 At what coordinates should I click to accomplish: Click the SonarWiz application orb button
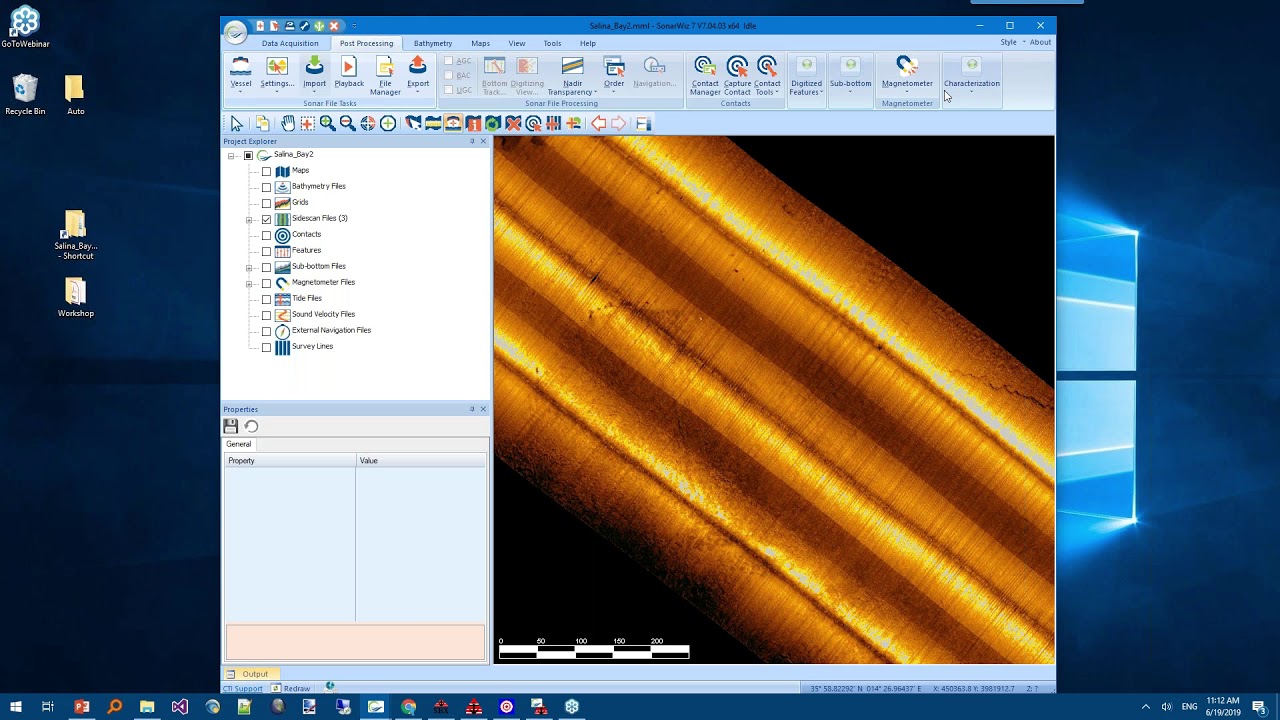pos(235,32)
